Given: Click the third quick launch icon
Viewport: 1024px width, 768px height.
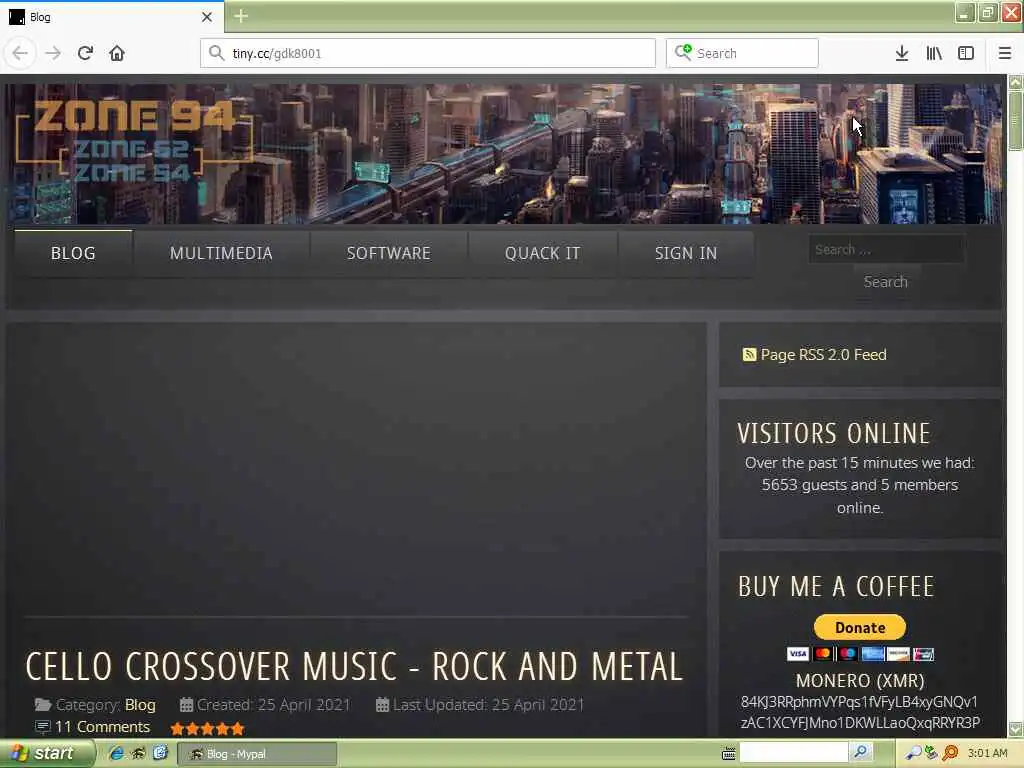Looking at the screenshot, I should (x=160, y=753).
